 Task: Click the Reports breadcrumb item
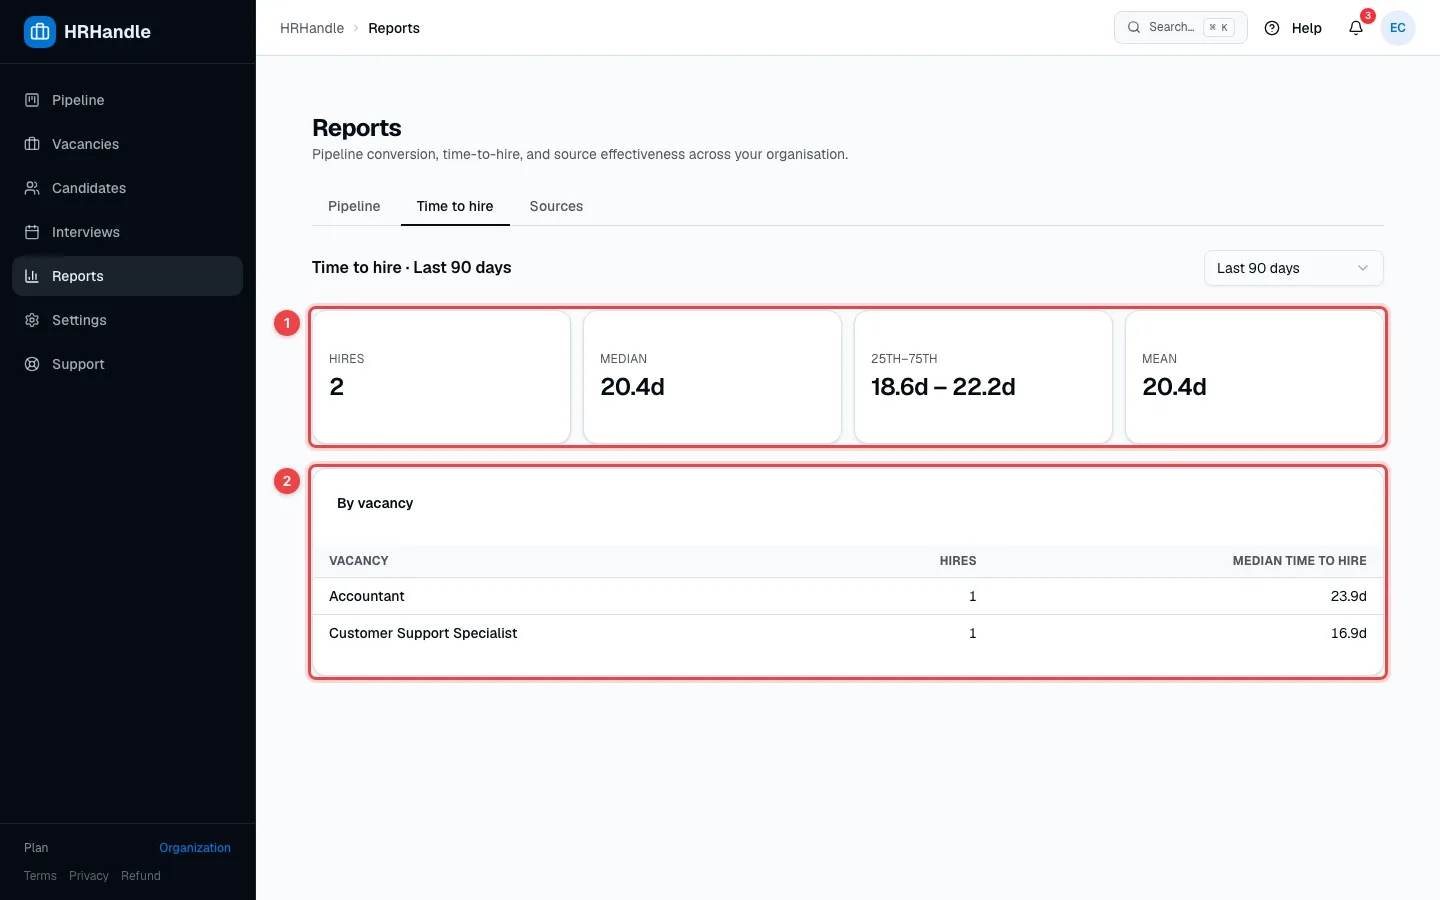click(394, 28)
